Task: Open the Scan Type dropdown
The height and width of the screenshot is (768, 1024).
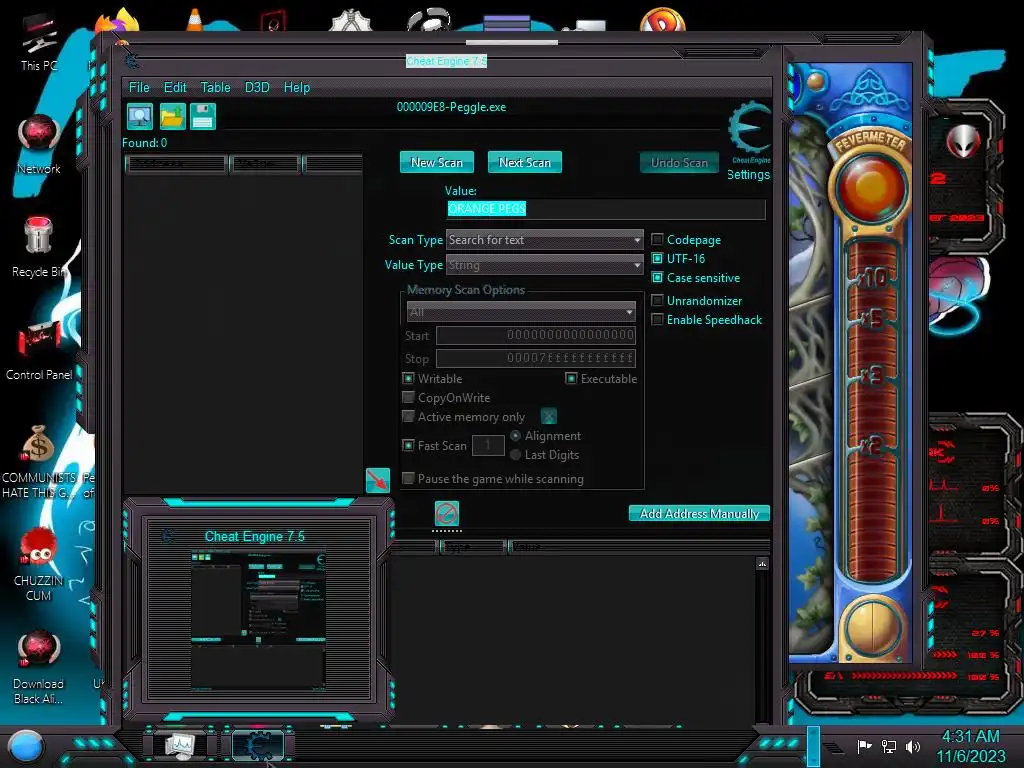Action: [545, 240]
